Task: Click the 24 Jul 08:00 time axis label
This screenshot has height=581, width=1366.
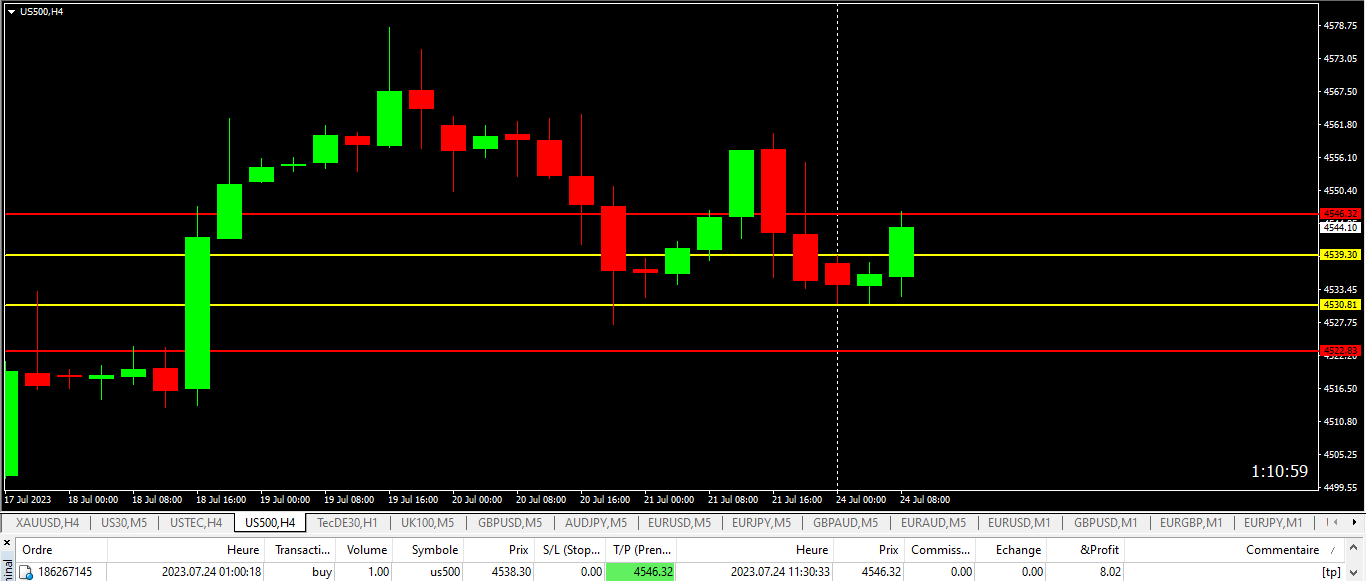Action: tap(925, 499)
